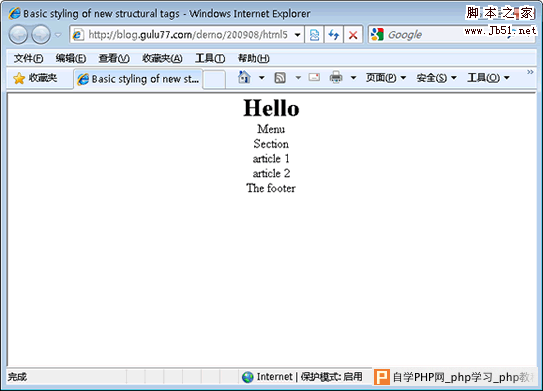Screen dimensions: 543x391
Task: Click the Compatibility View icon
Action: pos(314,35)
